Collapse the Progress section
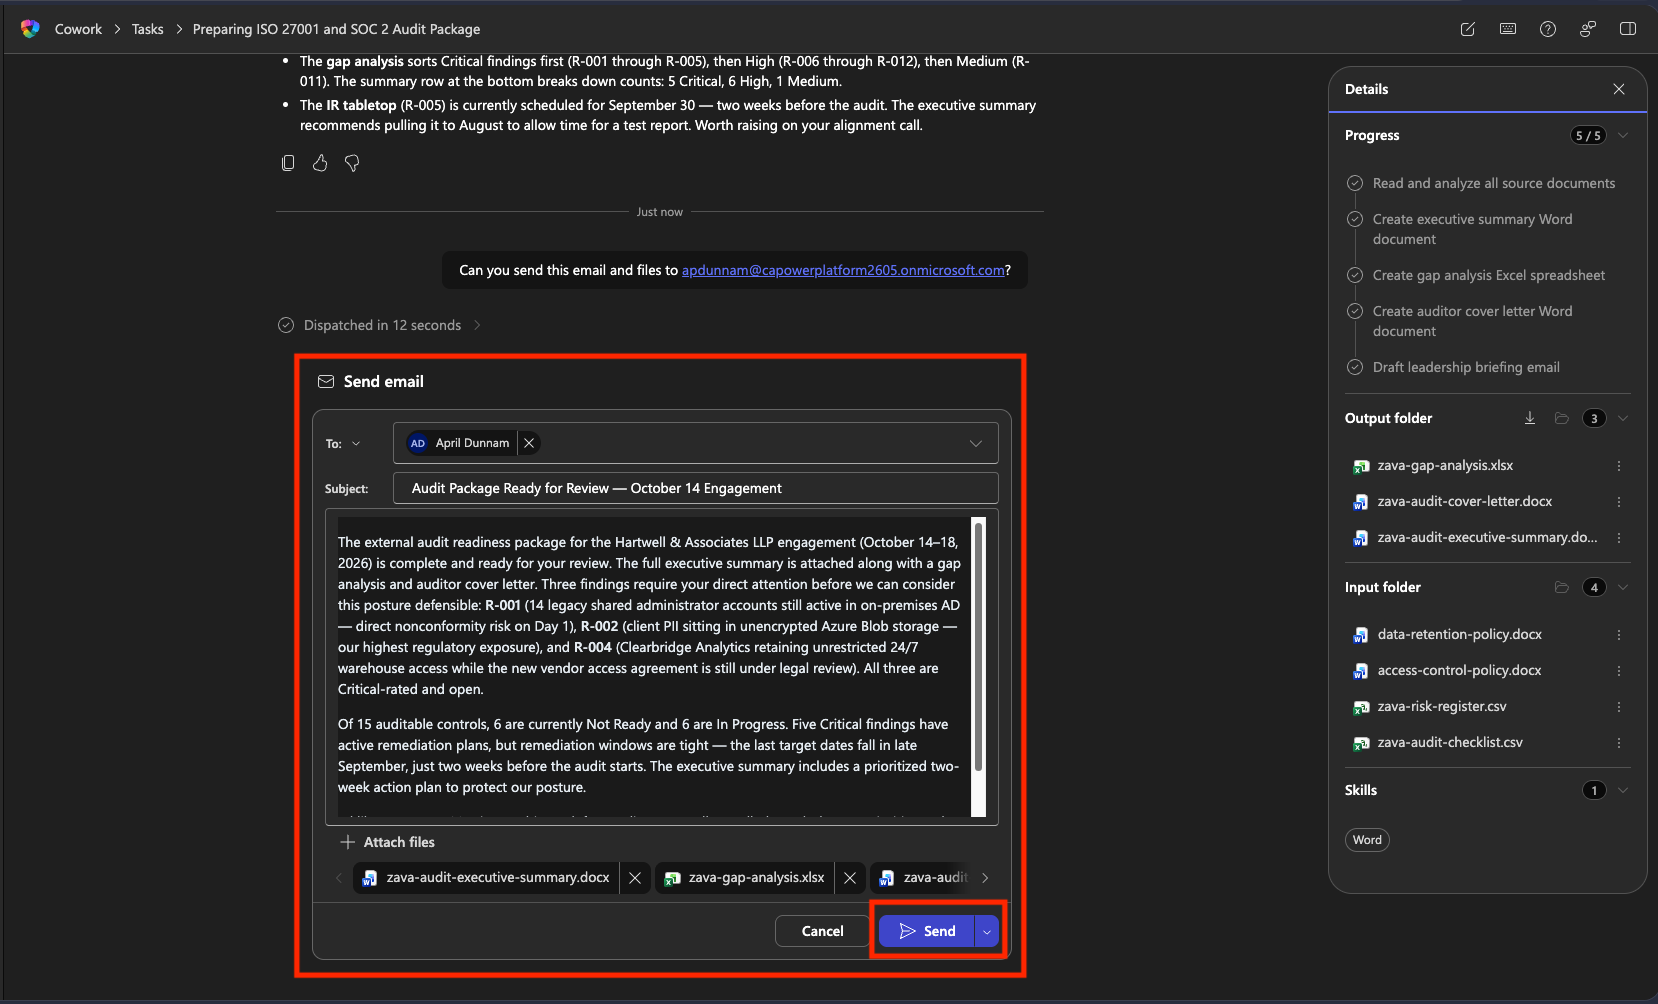This screenshot has width=1658, height=1004. pyautogui.click(x=1622, y=135)
